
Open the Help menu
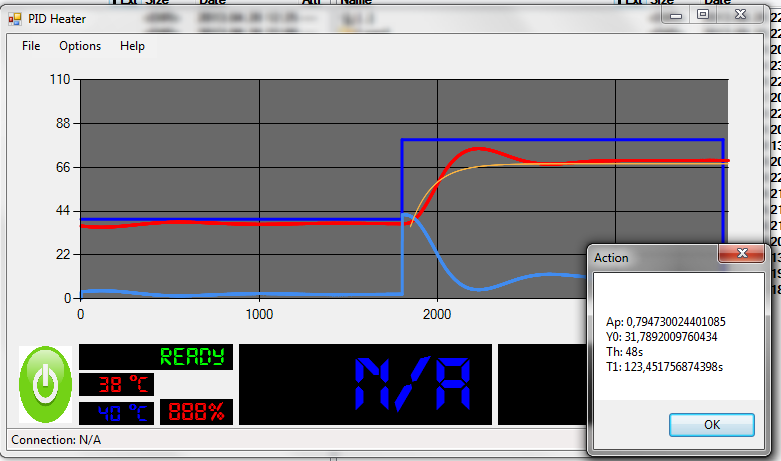[x=132, y=46]
